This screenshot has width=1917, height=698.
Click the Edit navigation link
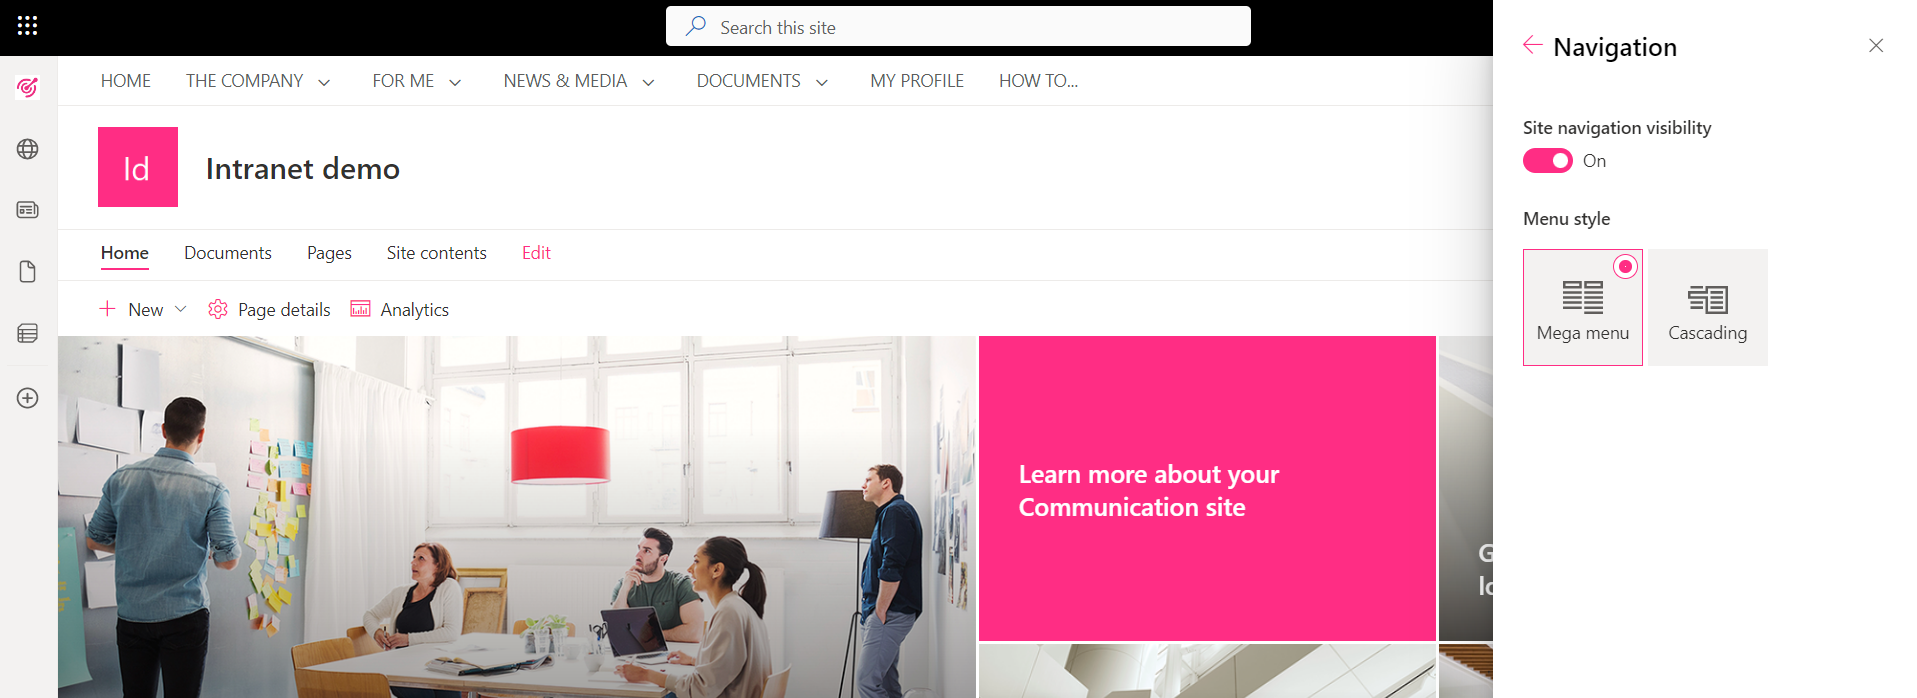pyautogui.click(x=536, y=253)
